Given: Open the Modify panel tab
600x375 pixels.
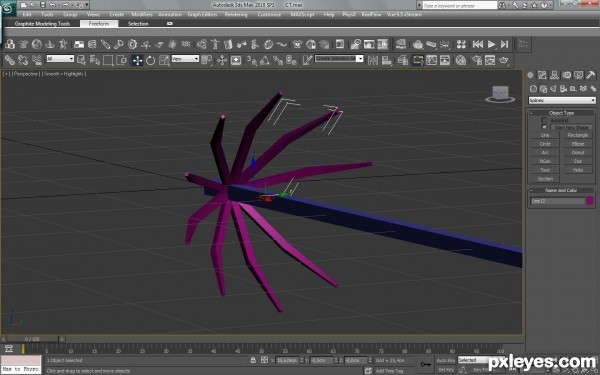Looking at the screenshot, I should coord(542,75).
